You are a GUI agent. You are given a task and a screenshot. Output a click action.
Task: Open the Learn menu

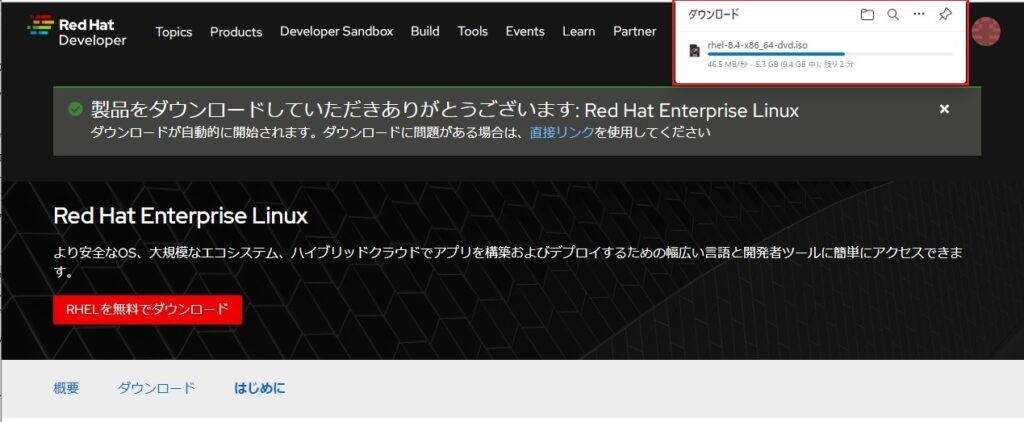[x=579, y=31]
